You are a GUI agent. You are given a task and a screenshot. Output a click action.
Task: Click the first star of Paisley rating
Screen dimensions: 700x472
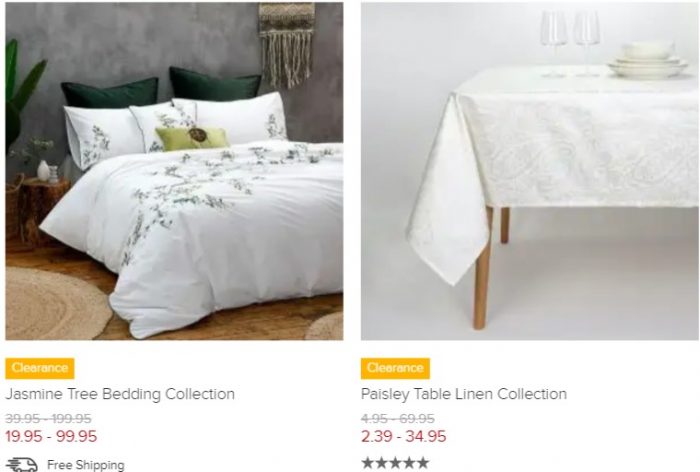(x=368, y=463)
